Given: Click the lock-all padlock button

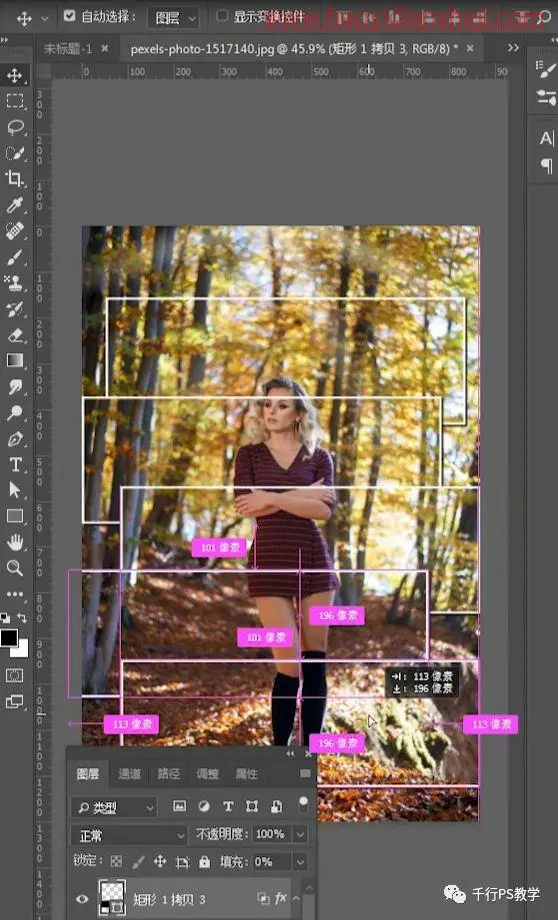Looking at the screenshot, I should point(204,861).
